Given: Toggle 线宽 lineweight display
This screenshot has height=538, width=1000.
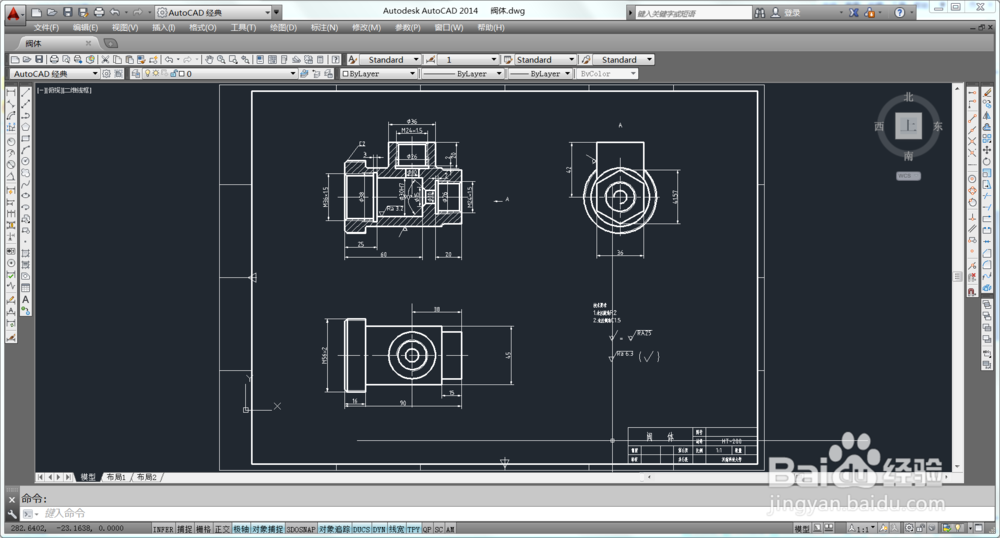Looking at the screenshot, I should (396, 529).
